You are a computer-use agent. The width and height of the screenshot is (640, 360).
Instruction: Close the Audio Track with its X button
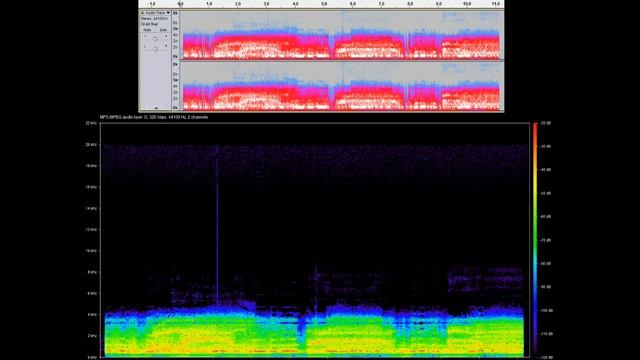tap(142, 13)
